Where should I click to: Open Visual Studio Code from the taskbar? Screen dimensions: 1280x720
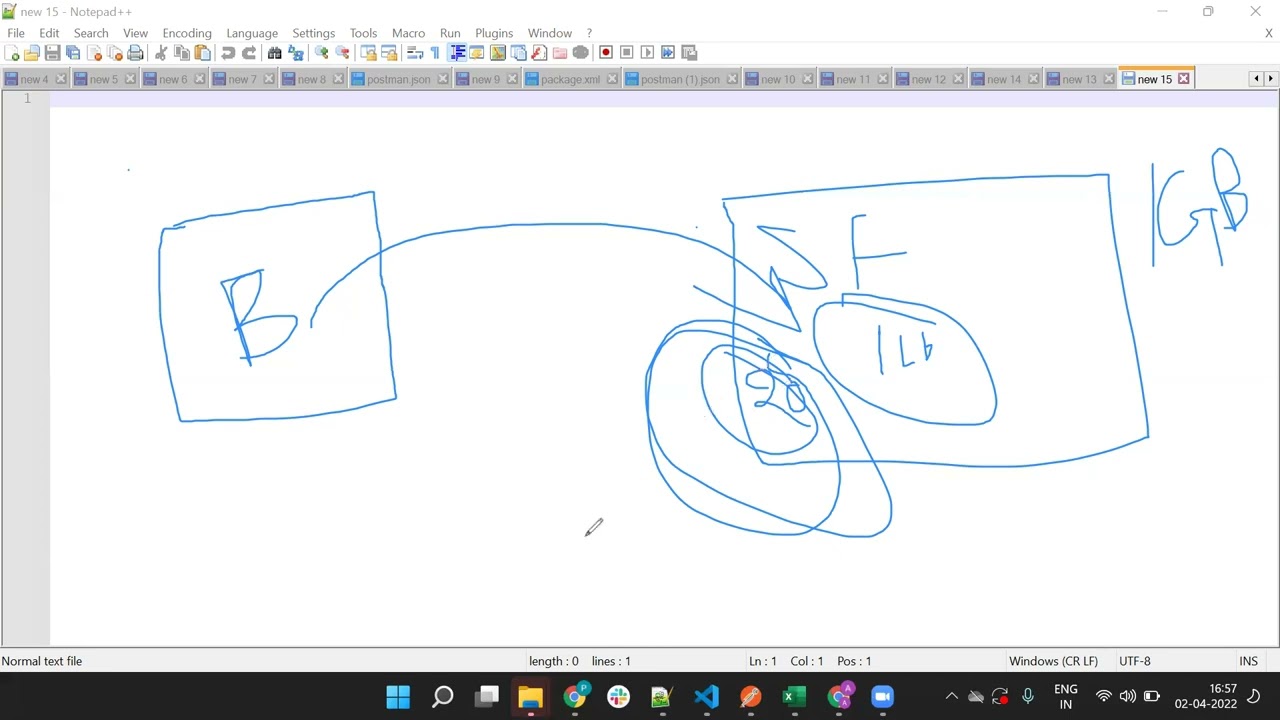(x=706, y=696)
